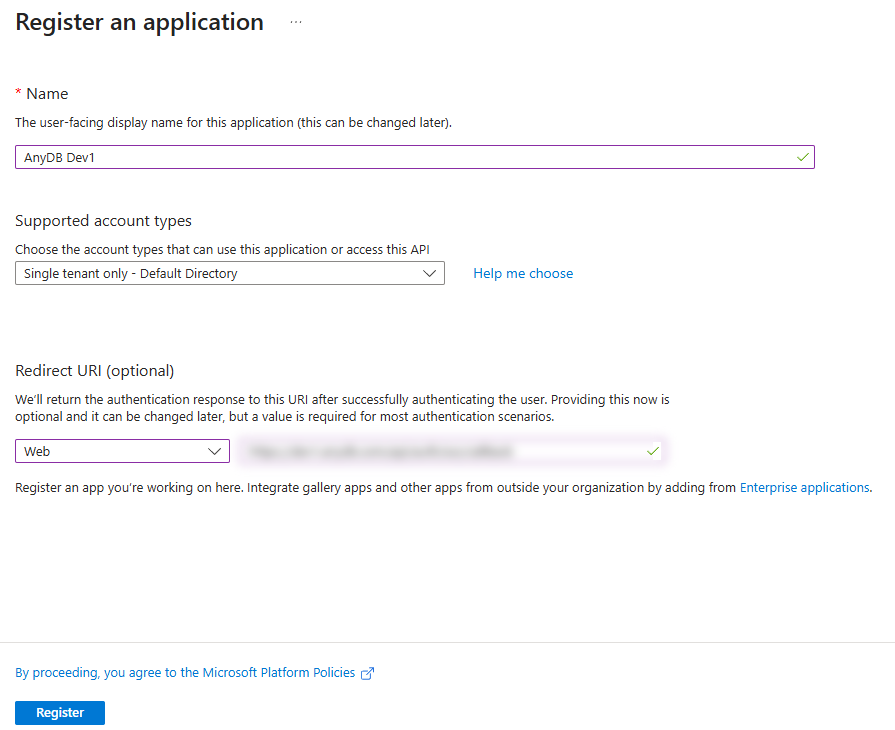Image resolution: width=895 pixels, height=730 pixels.
Task: Open the Microsoft Platform Policies link
Action: [x=185, y=672]
